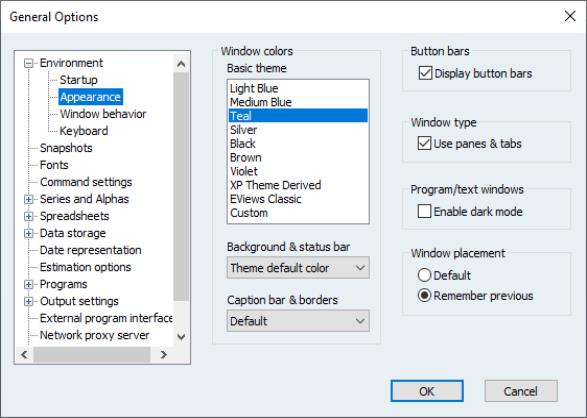This screenshot has width=587, height=418.
Task: Click the tree's scroll down arrow
Action: pos(181,337)
